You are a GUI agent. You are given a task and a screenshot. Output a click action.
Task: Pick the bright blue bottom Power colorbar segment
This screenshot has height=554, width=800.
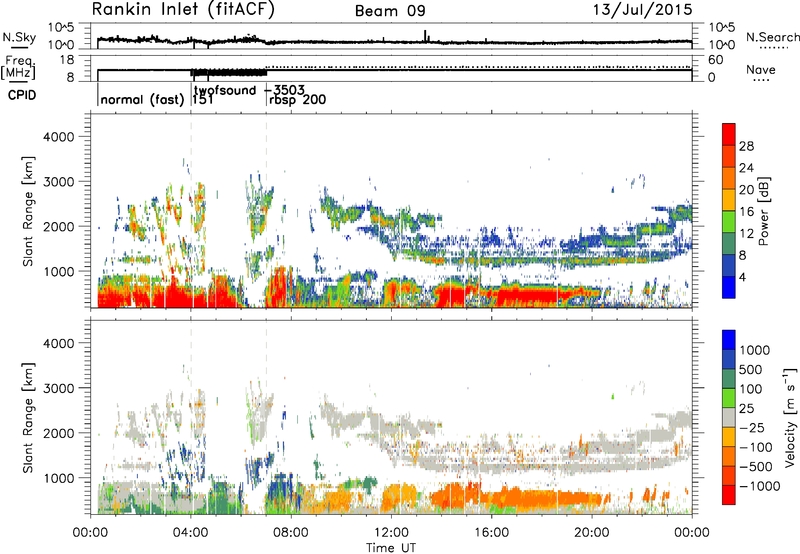coord(729,287)
